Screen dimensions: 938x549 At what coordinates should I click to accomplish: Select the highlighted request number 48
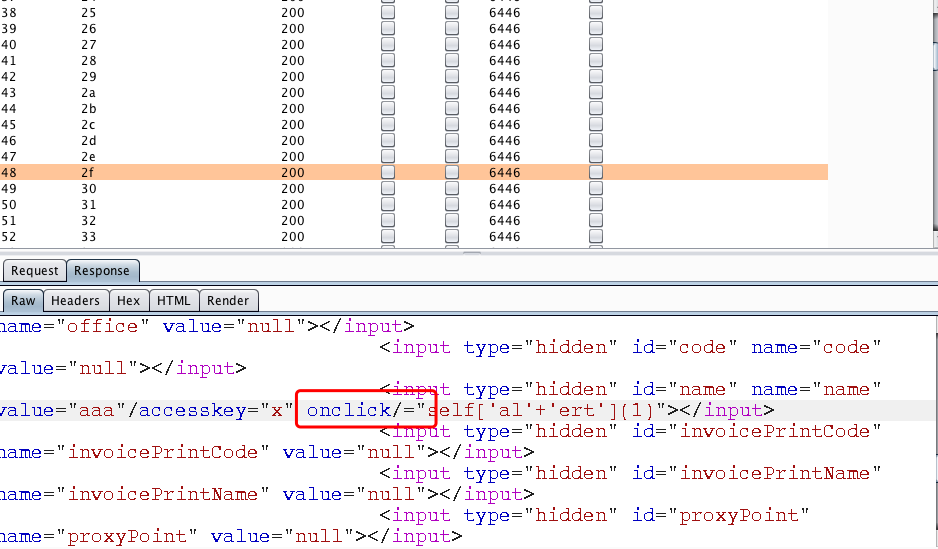[x=8, y=172]
